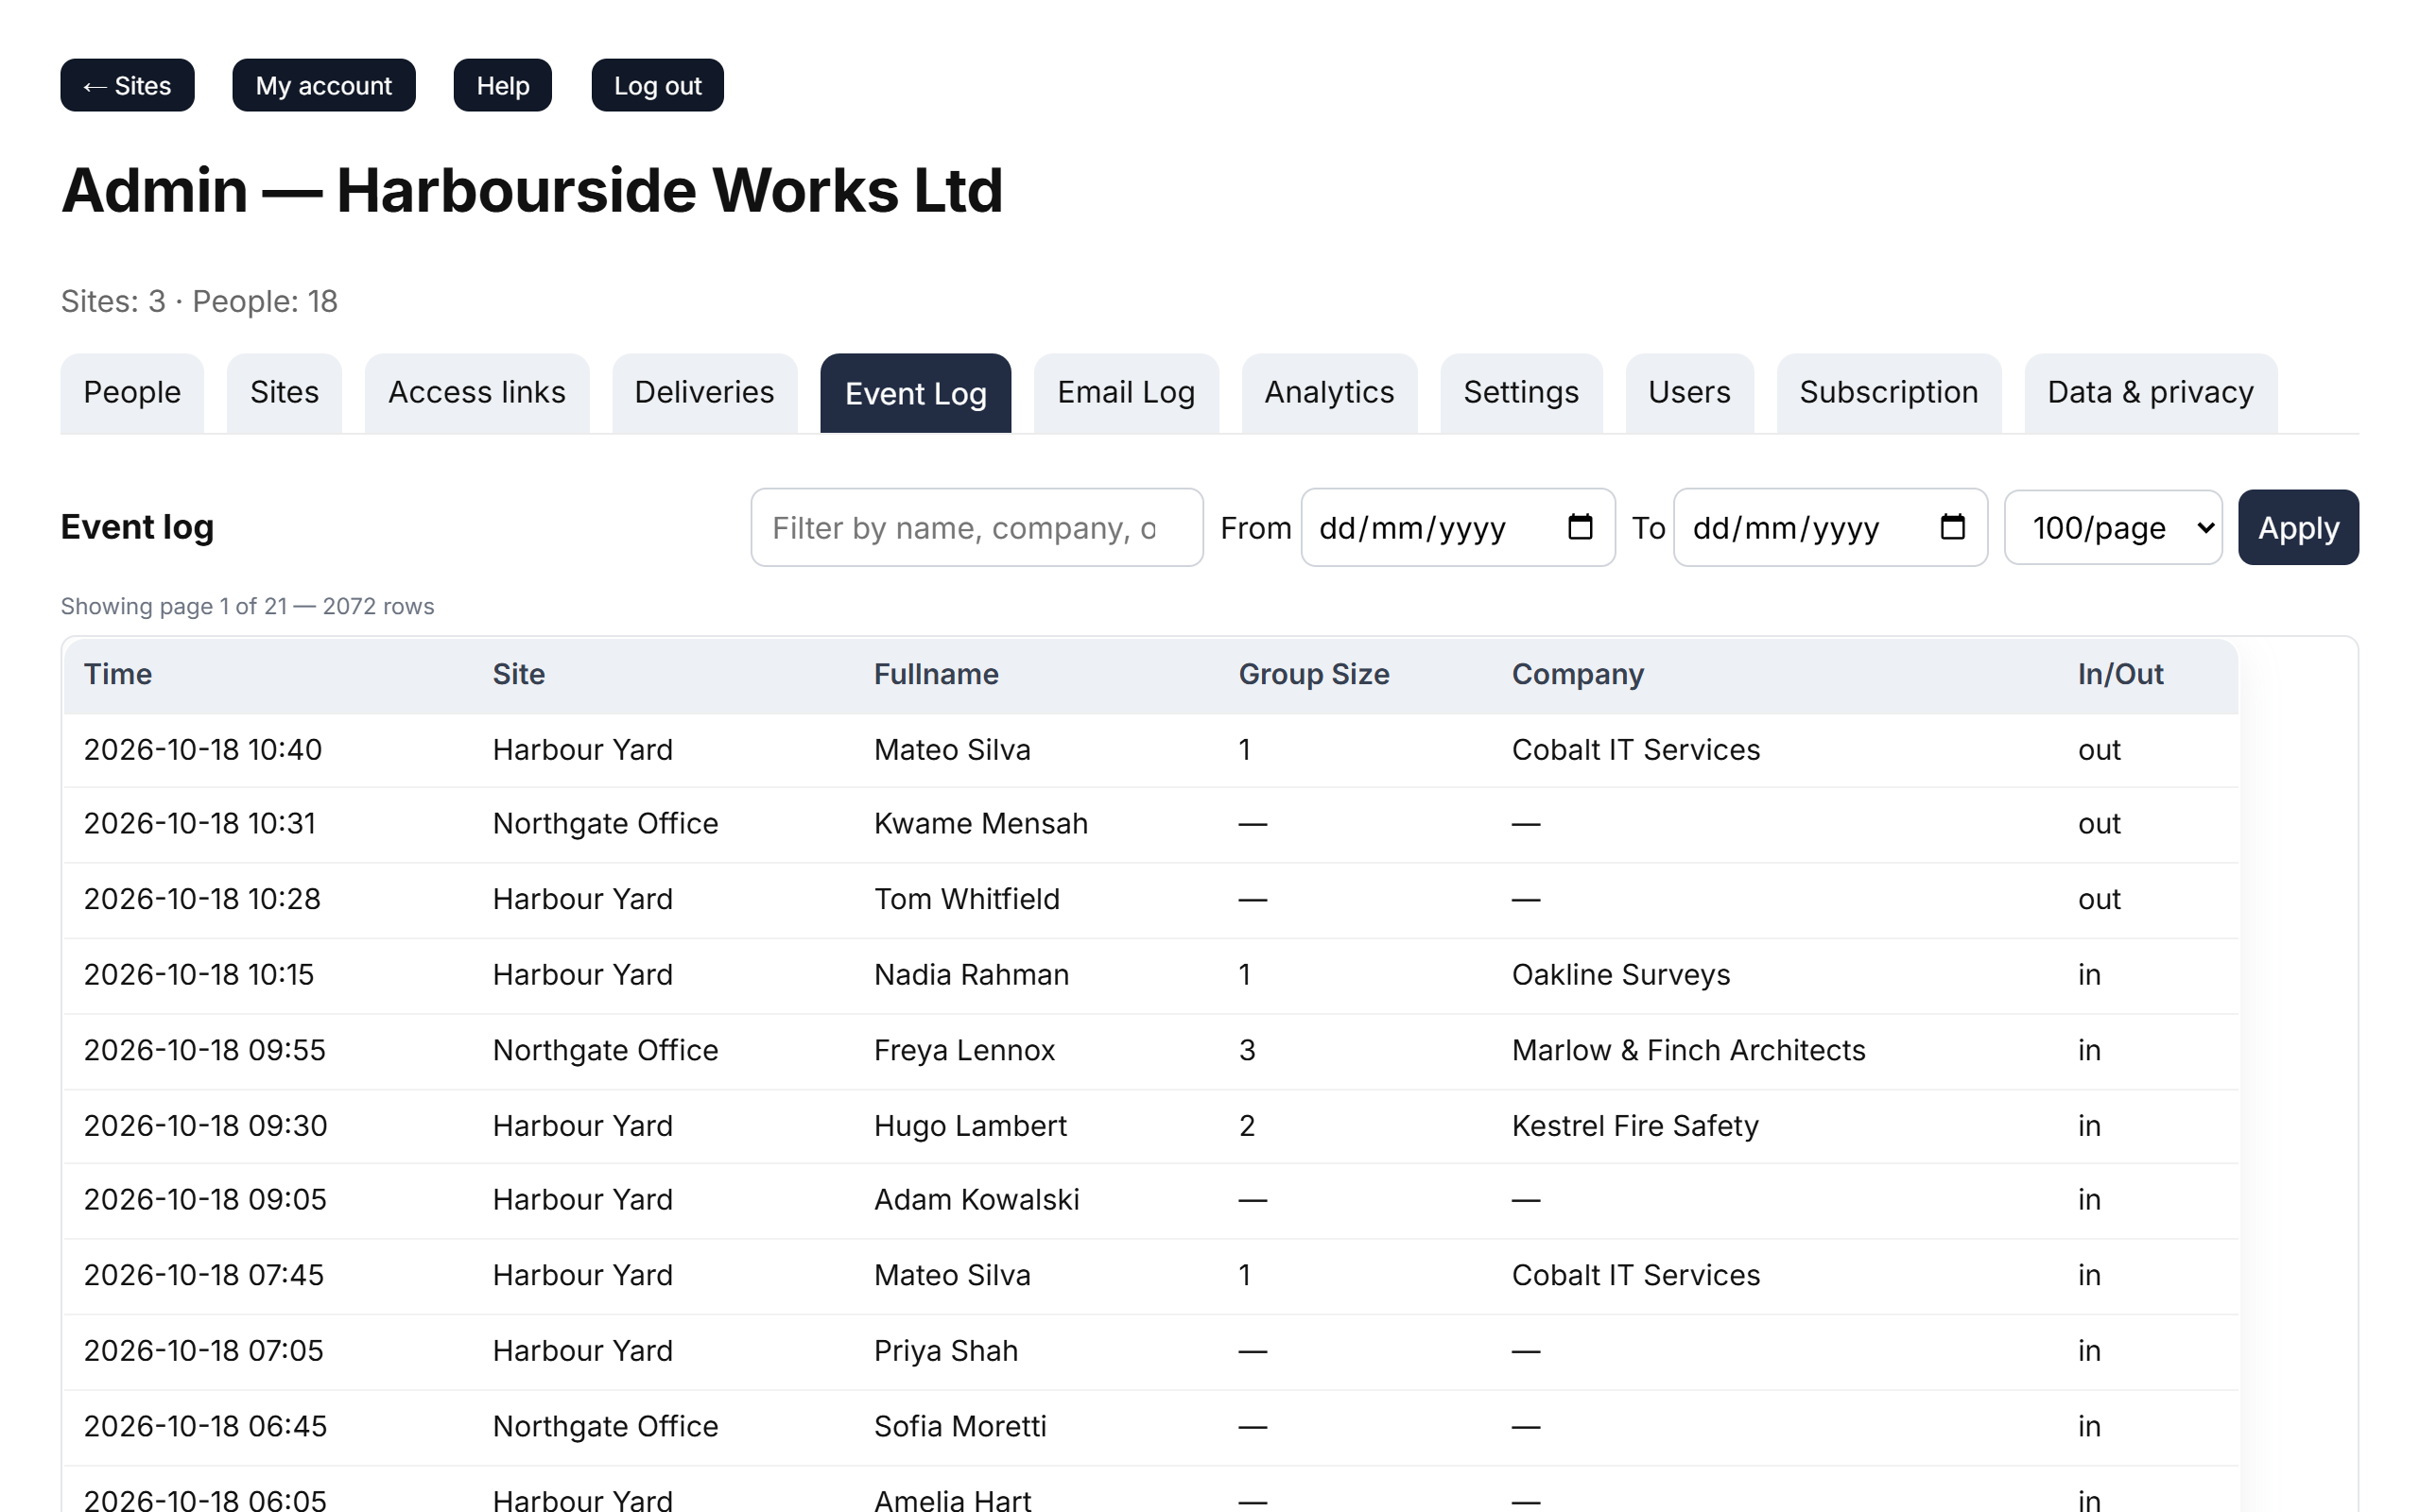Switch to the Sites tab
Viewport: 2420px width, 1512px height.
click(284, 392)
